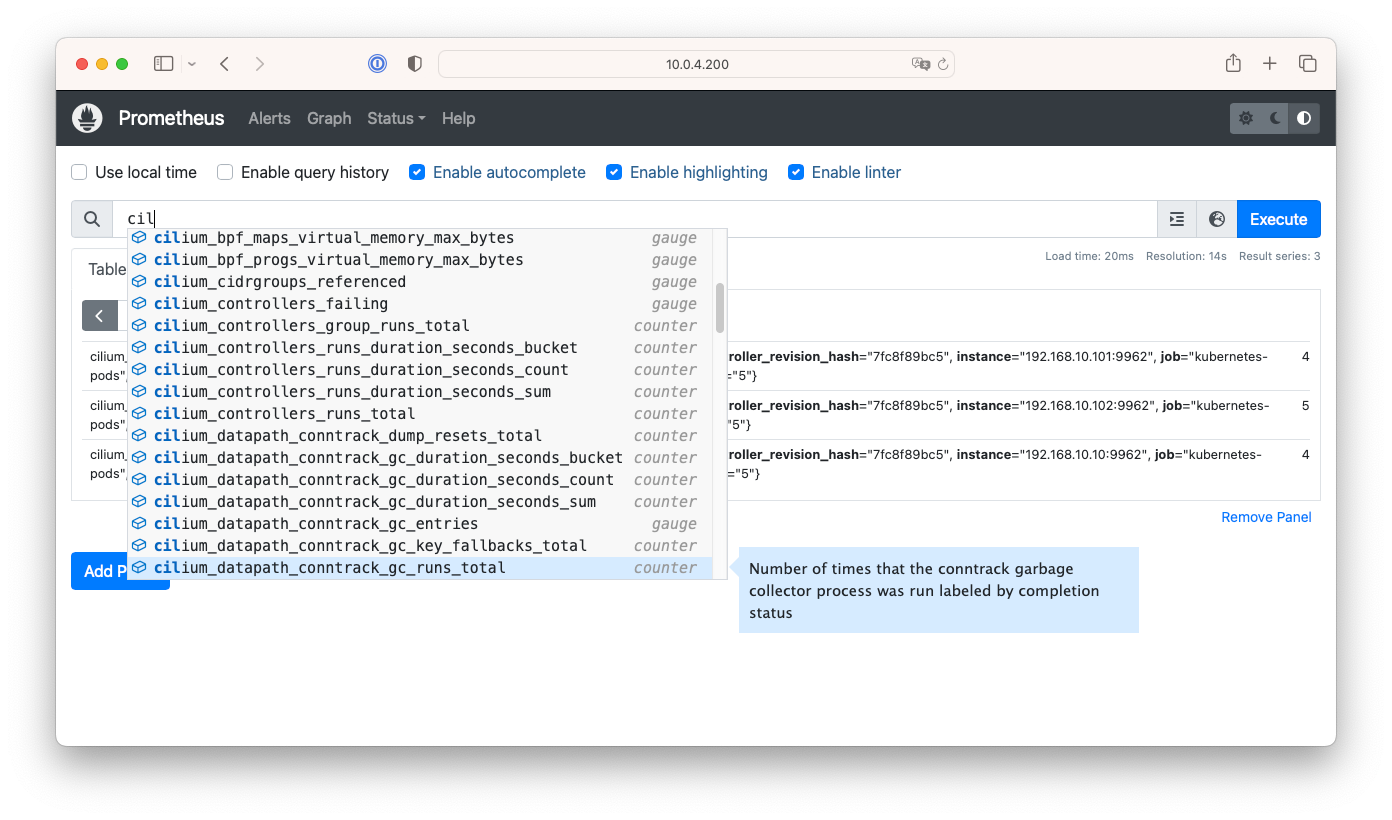This screenshot has width=1392, height=820.
Task: Click the autocomplete list scrollbar thumb
Action: point(720,308)
